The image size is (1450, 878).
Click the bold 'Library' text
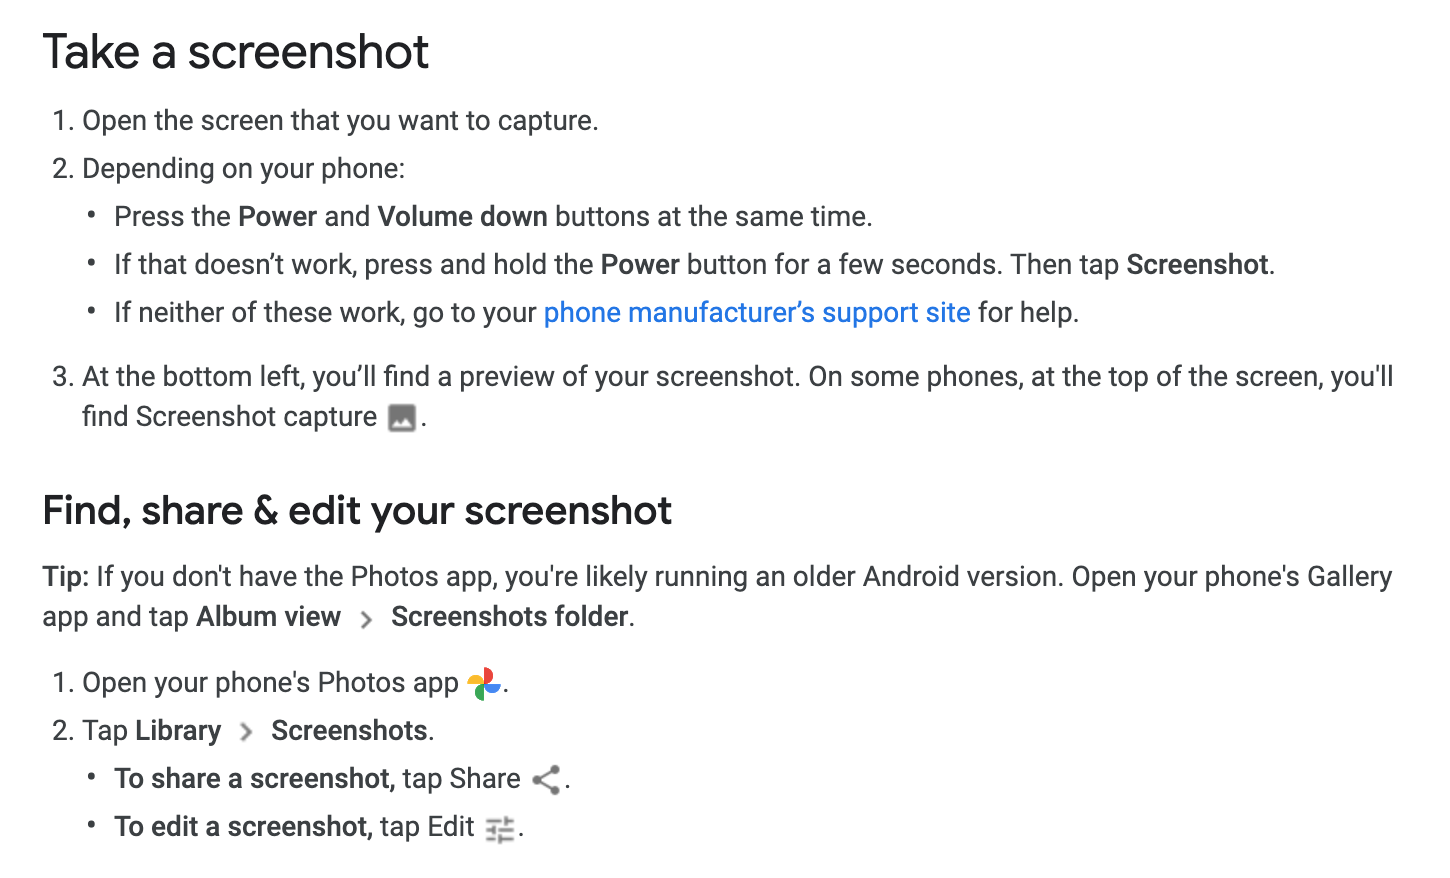tap(178, 731)
